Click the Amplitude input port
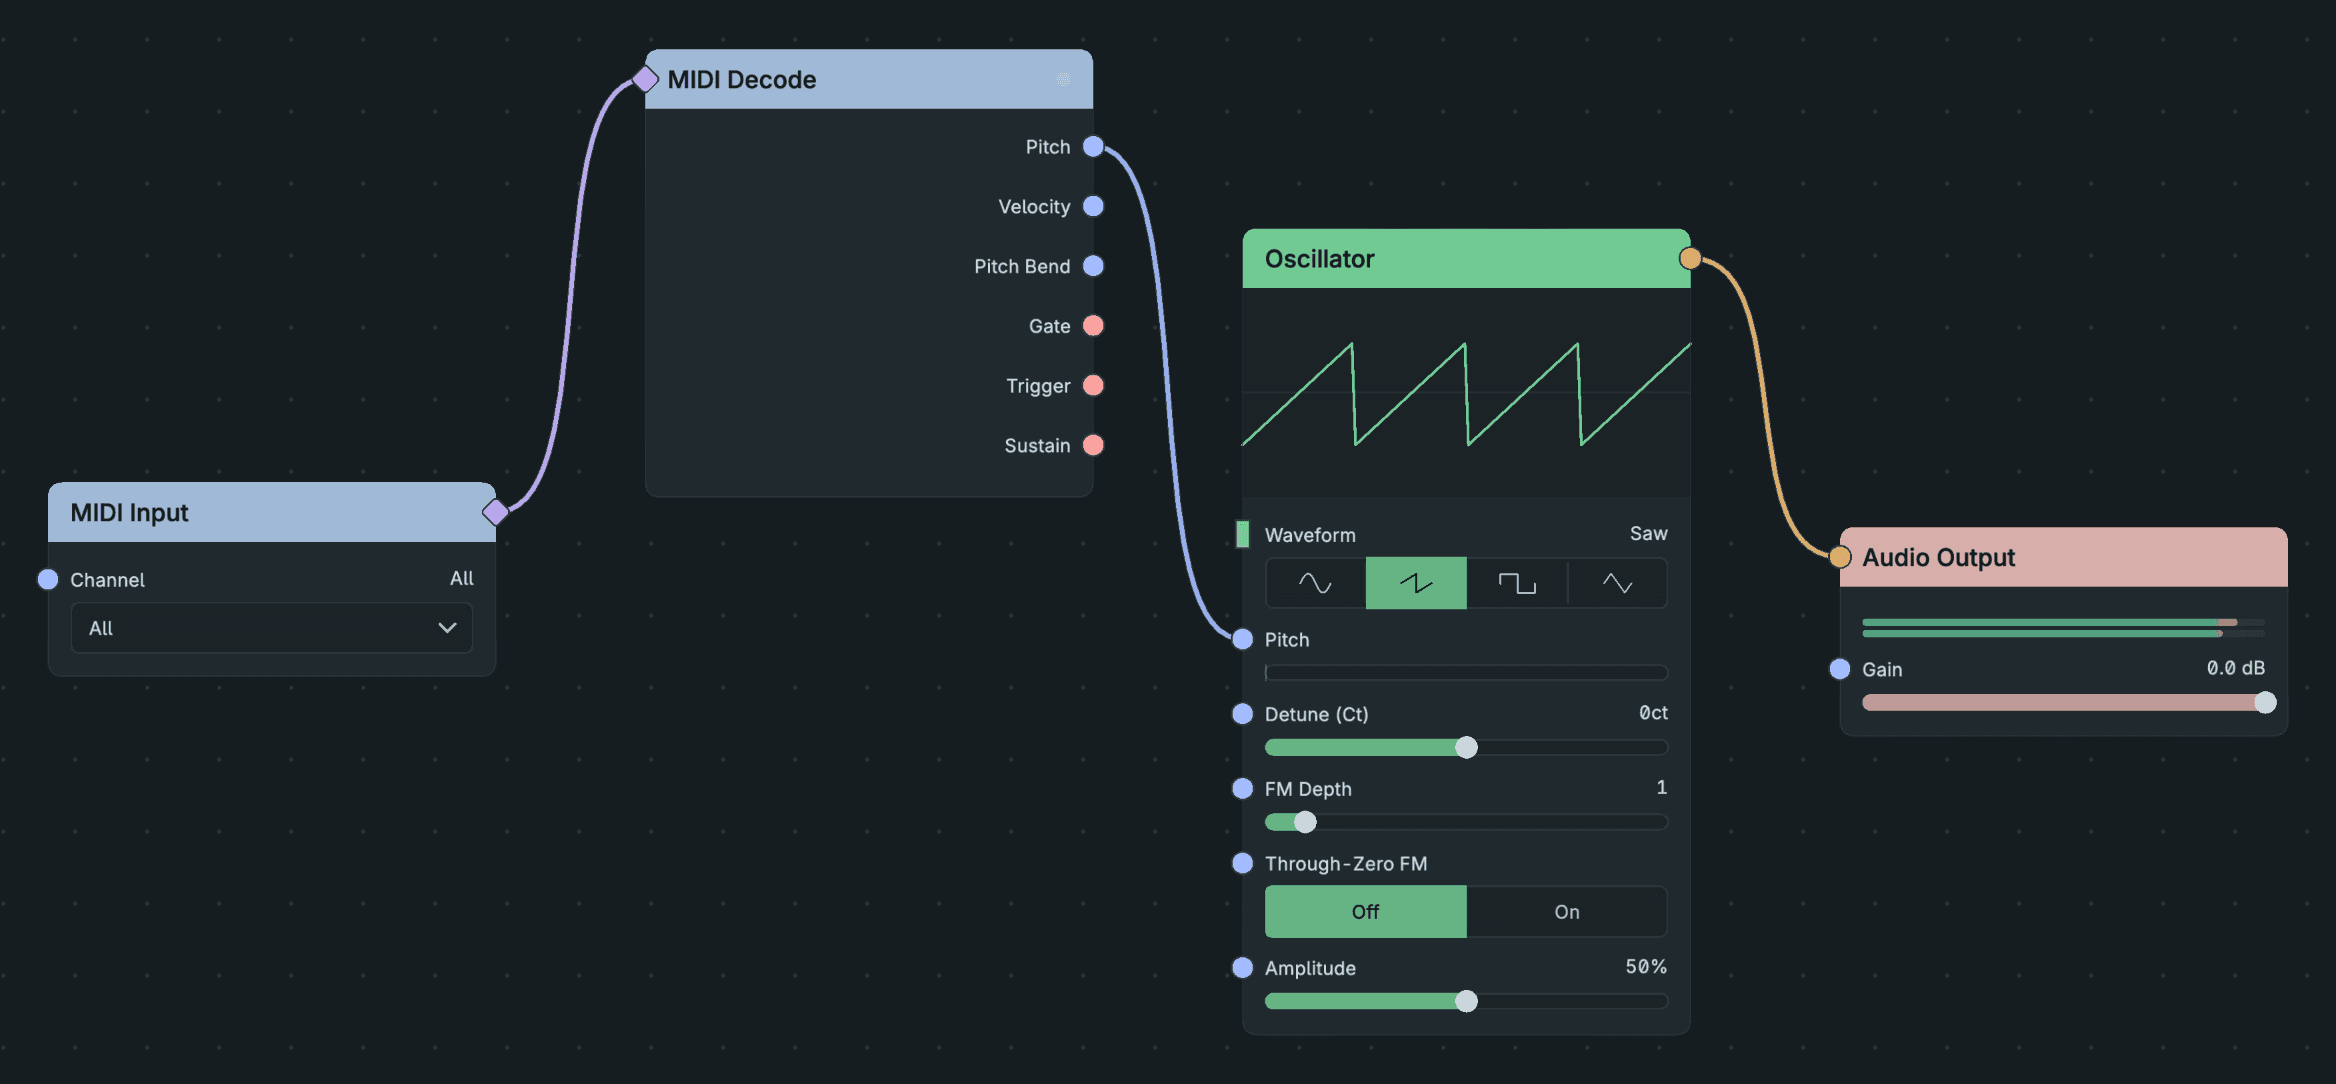Screen dimensions: 2336x1084 click(1242, 968)
